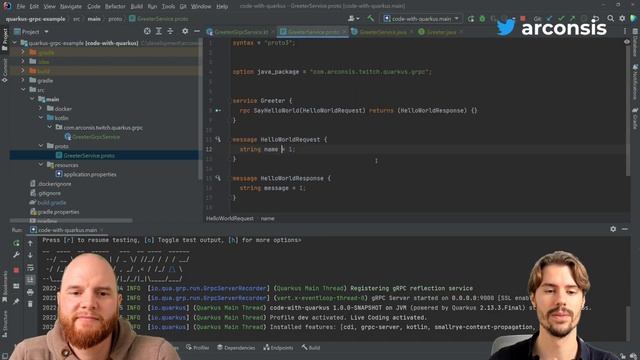This screenshot has width=640, height=360.
Task: Click the up arrow in Run console
Action: coord(30,243)
